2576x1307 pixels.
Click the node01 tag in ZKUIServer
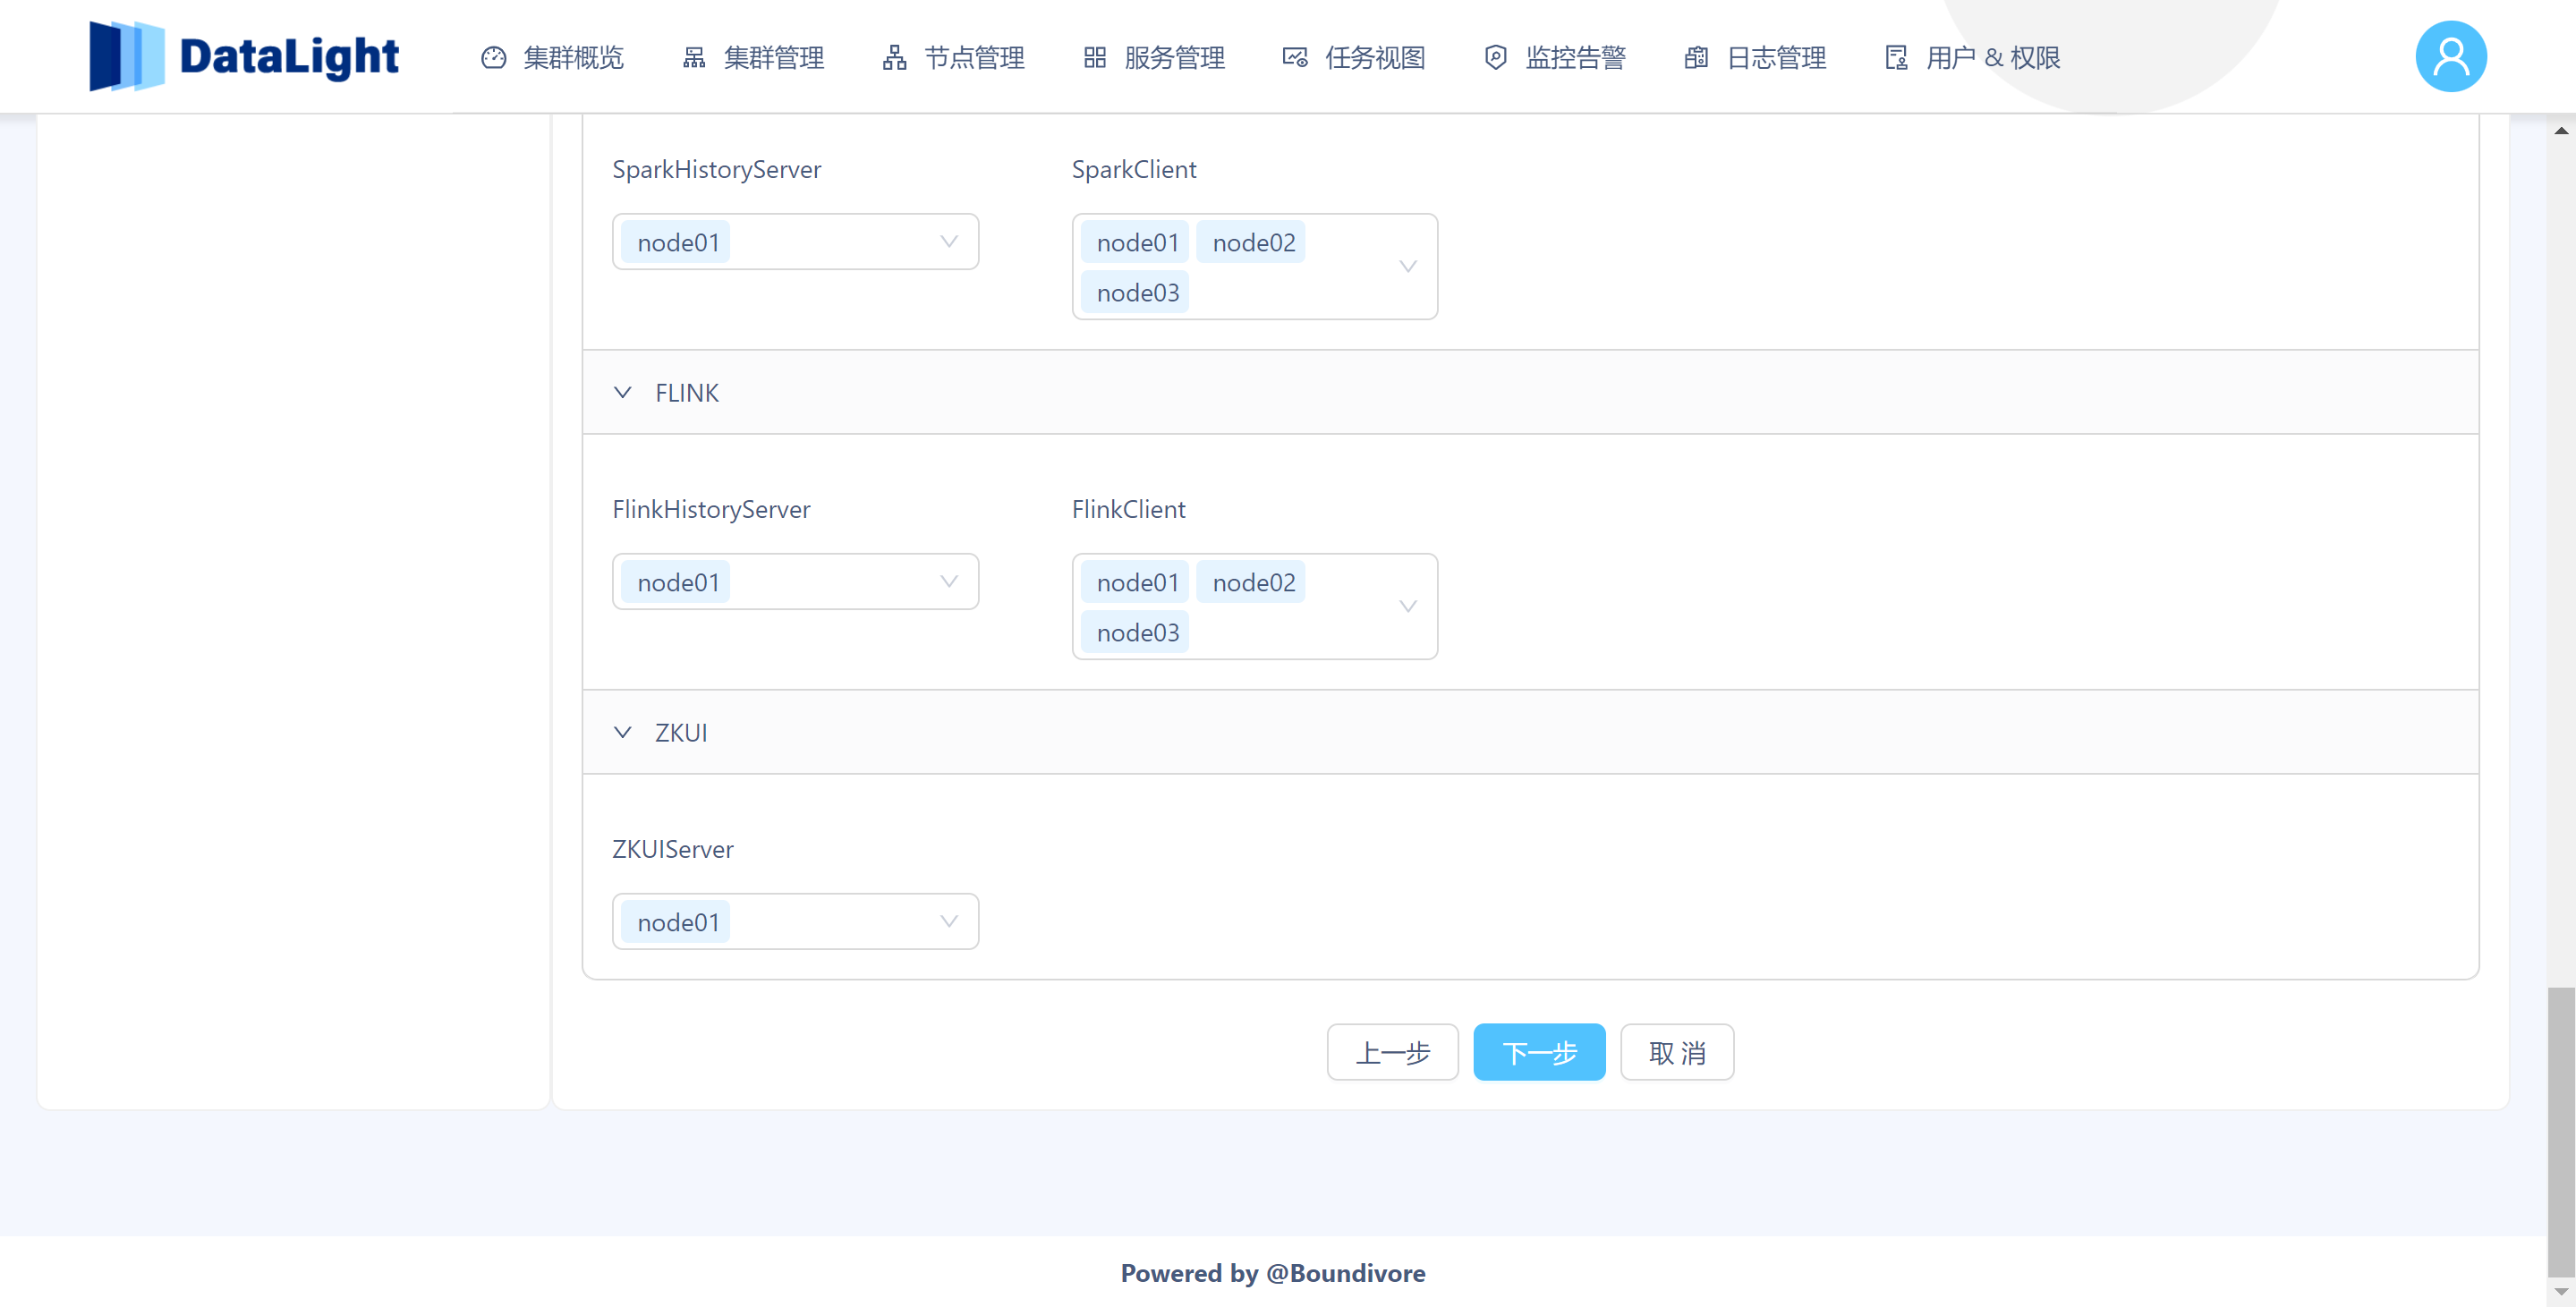pyautogui.click(x=676, y=923)
